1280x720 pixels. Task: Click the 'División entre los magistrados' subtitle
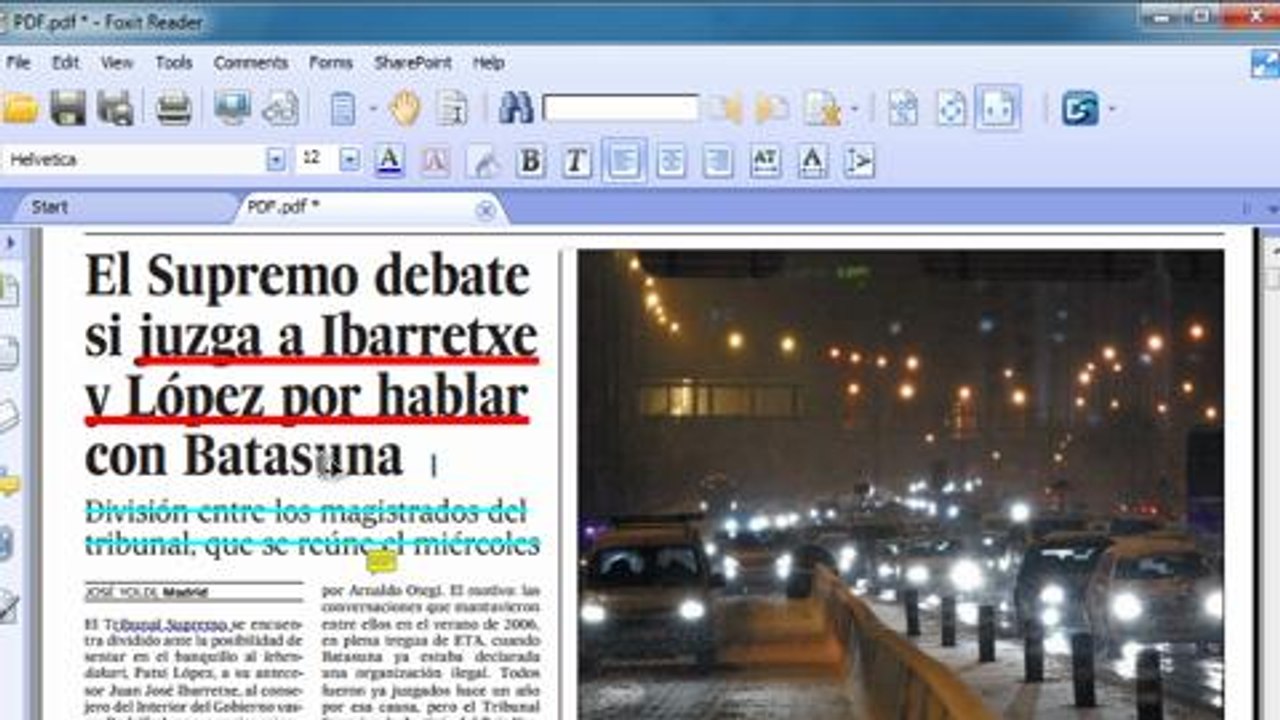pos(305,513)
